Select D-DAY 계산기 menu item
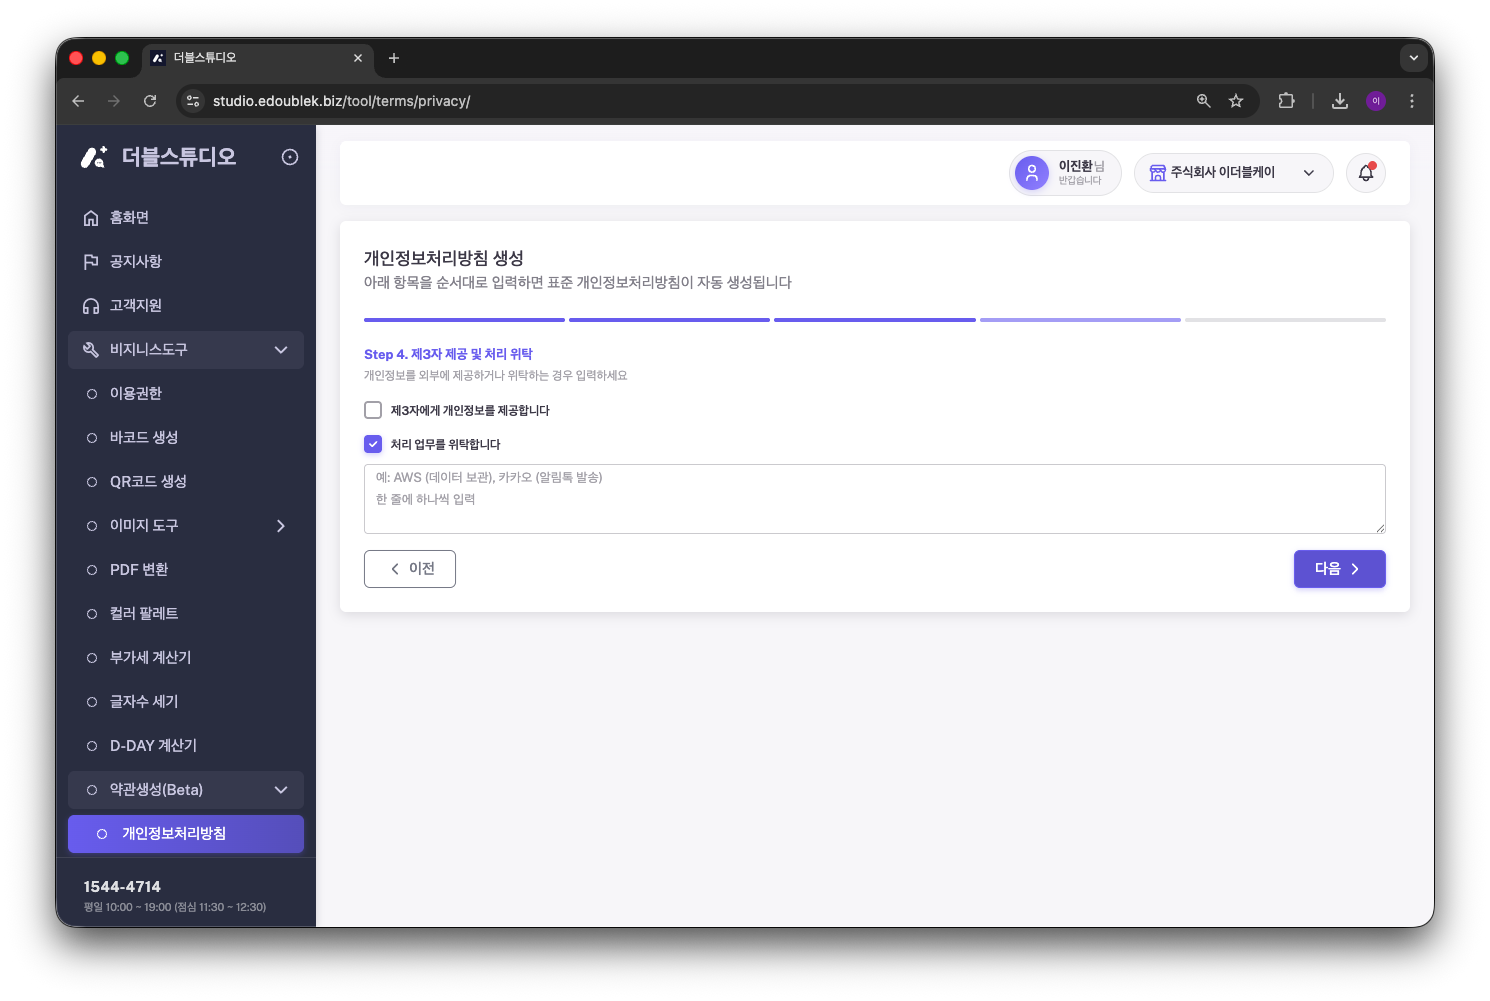This screenshot has width=1490, height=1001. click(186, 746)
